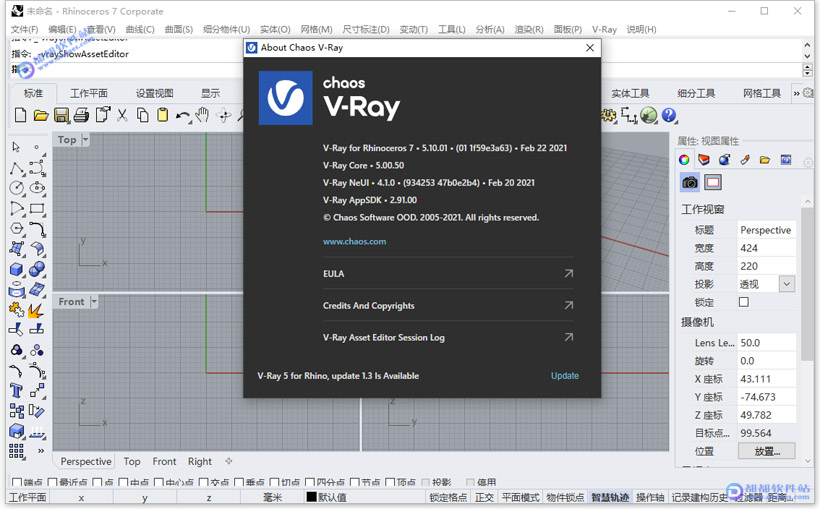The image size is (820, 509).
Task: Switch to 网格工具 toolbar tab
Action: (x=762, y=93)
